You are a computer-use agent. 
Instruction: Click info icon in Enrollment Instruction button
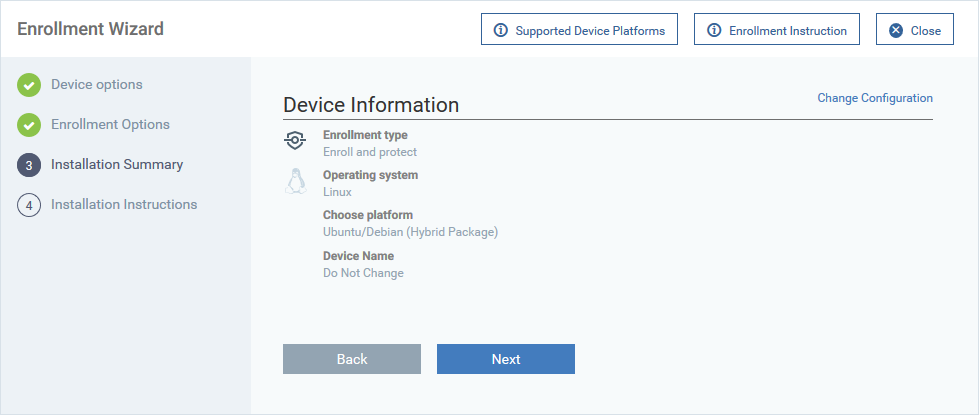(x=714, y=31)
